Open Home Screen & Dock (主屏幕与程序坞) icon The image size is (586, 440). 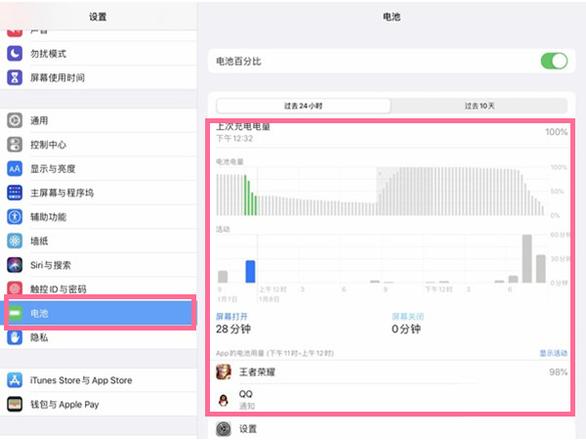[x=15, y=193]
